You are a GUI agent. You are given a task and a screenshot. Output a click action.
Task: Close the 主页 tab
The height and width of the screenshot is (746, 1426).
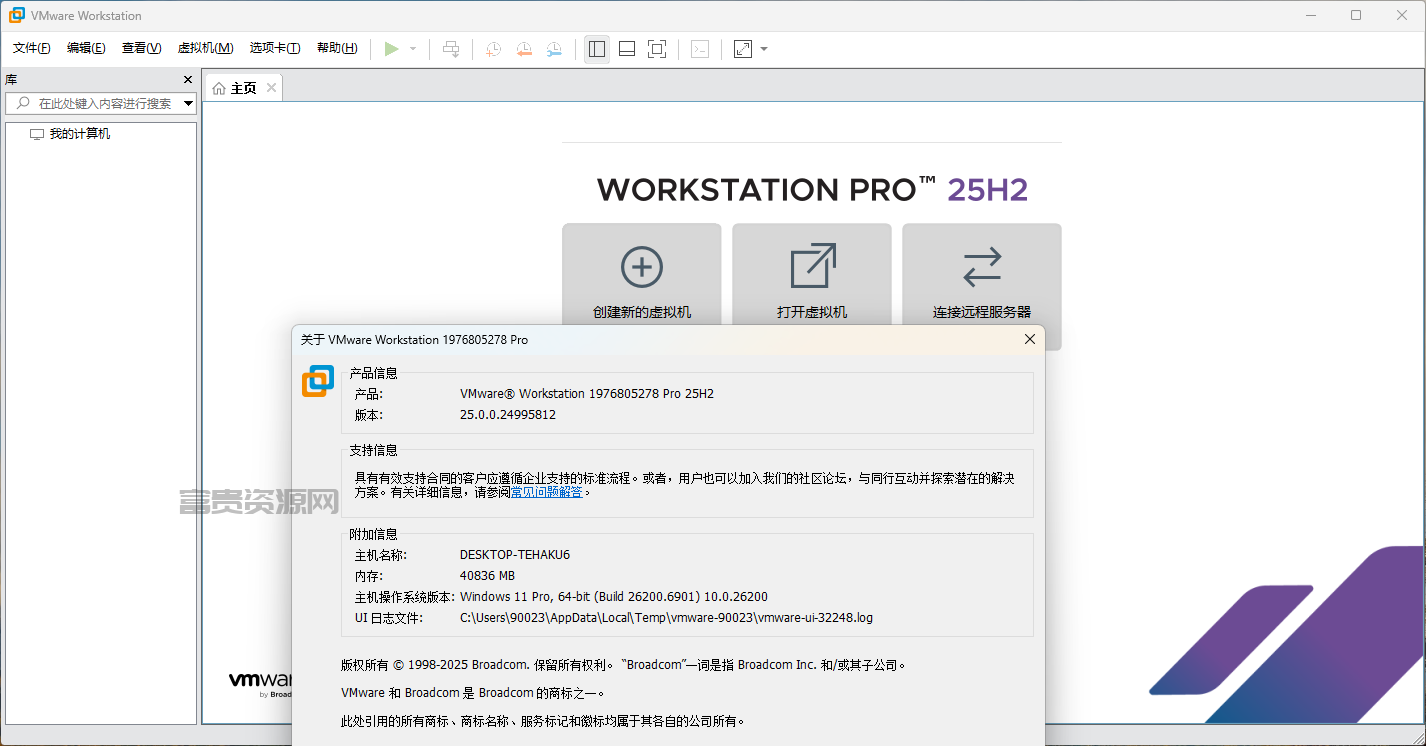[x=270, y=88]
